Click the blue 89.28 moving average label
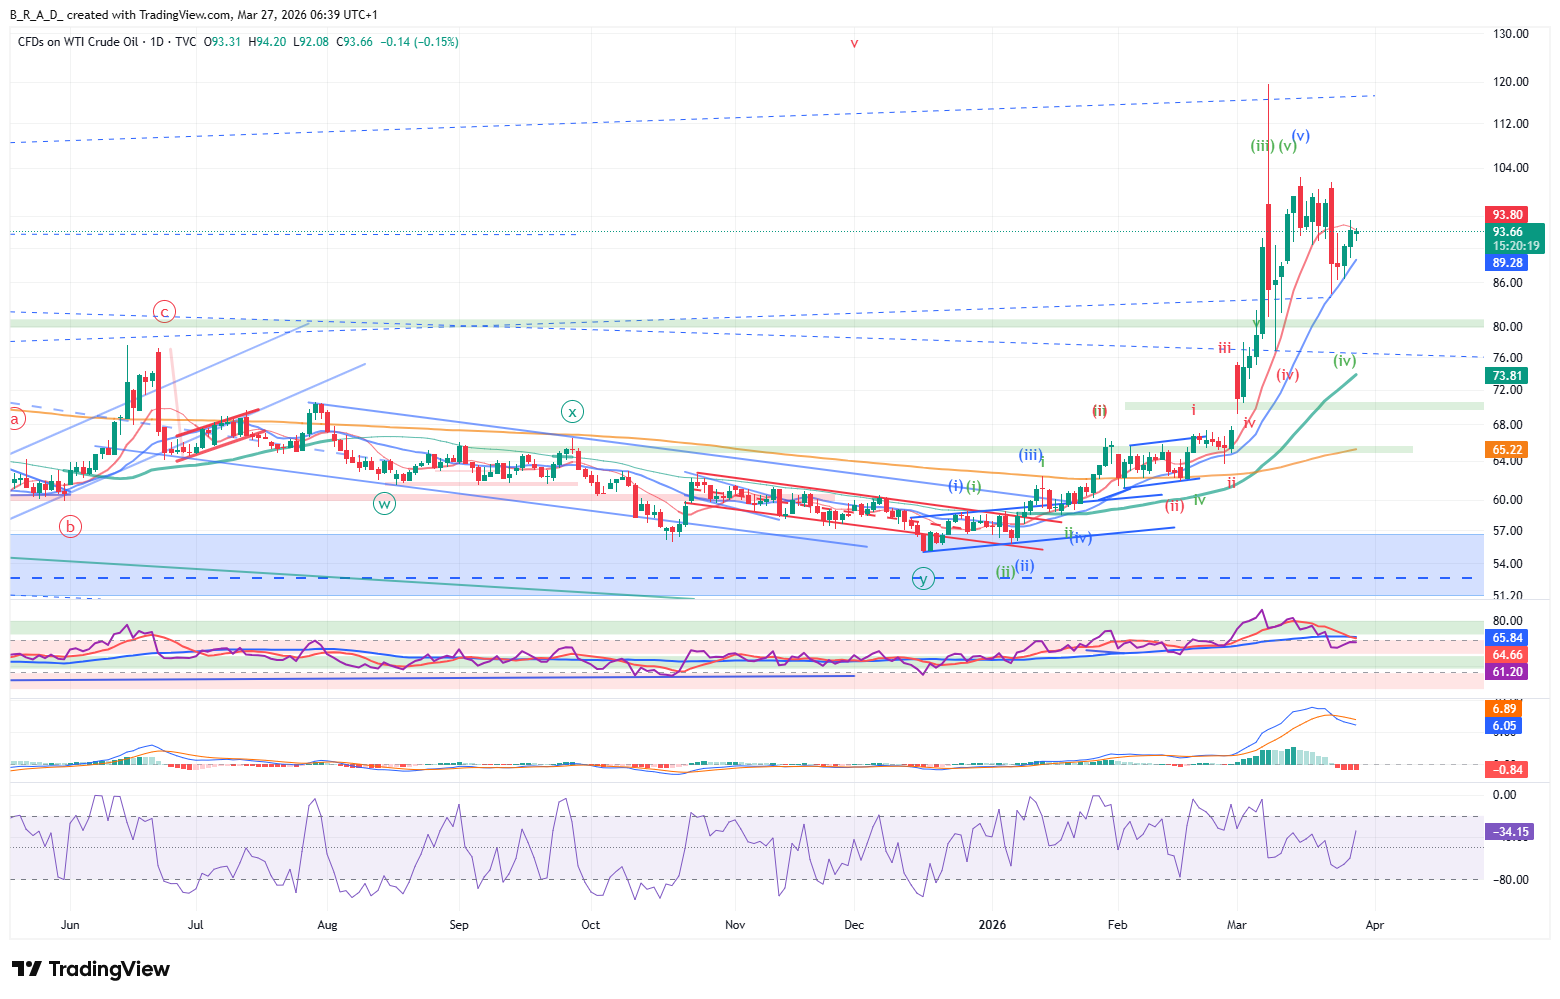The image size is (1560, 999). pos(1507,263)
